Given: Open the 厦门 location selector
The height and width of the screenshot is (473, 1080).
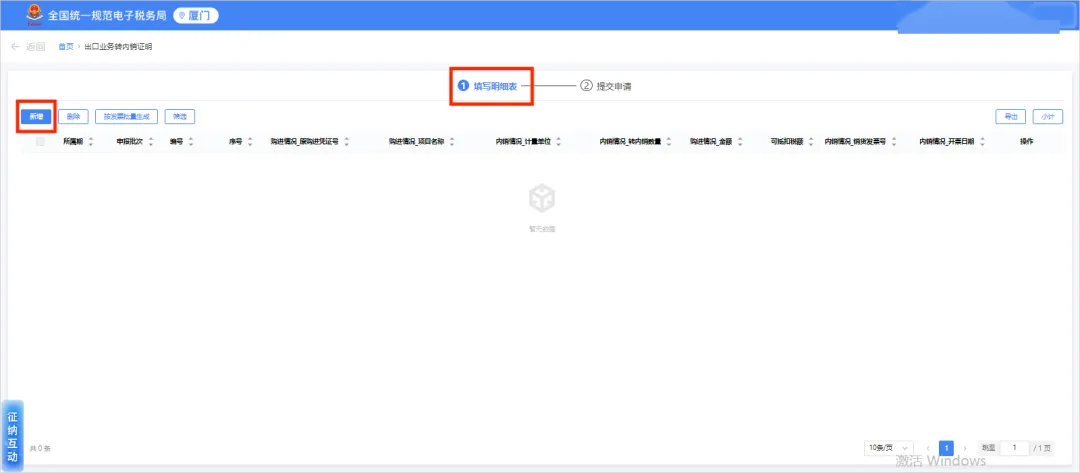Looking at the screenshot, I should pyautogui.click(x=196, y=15).
